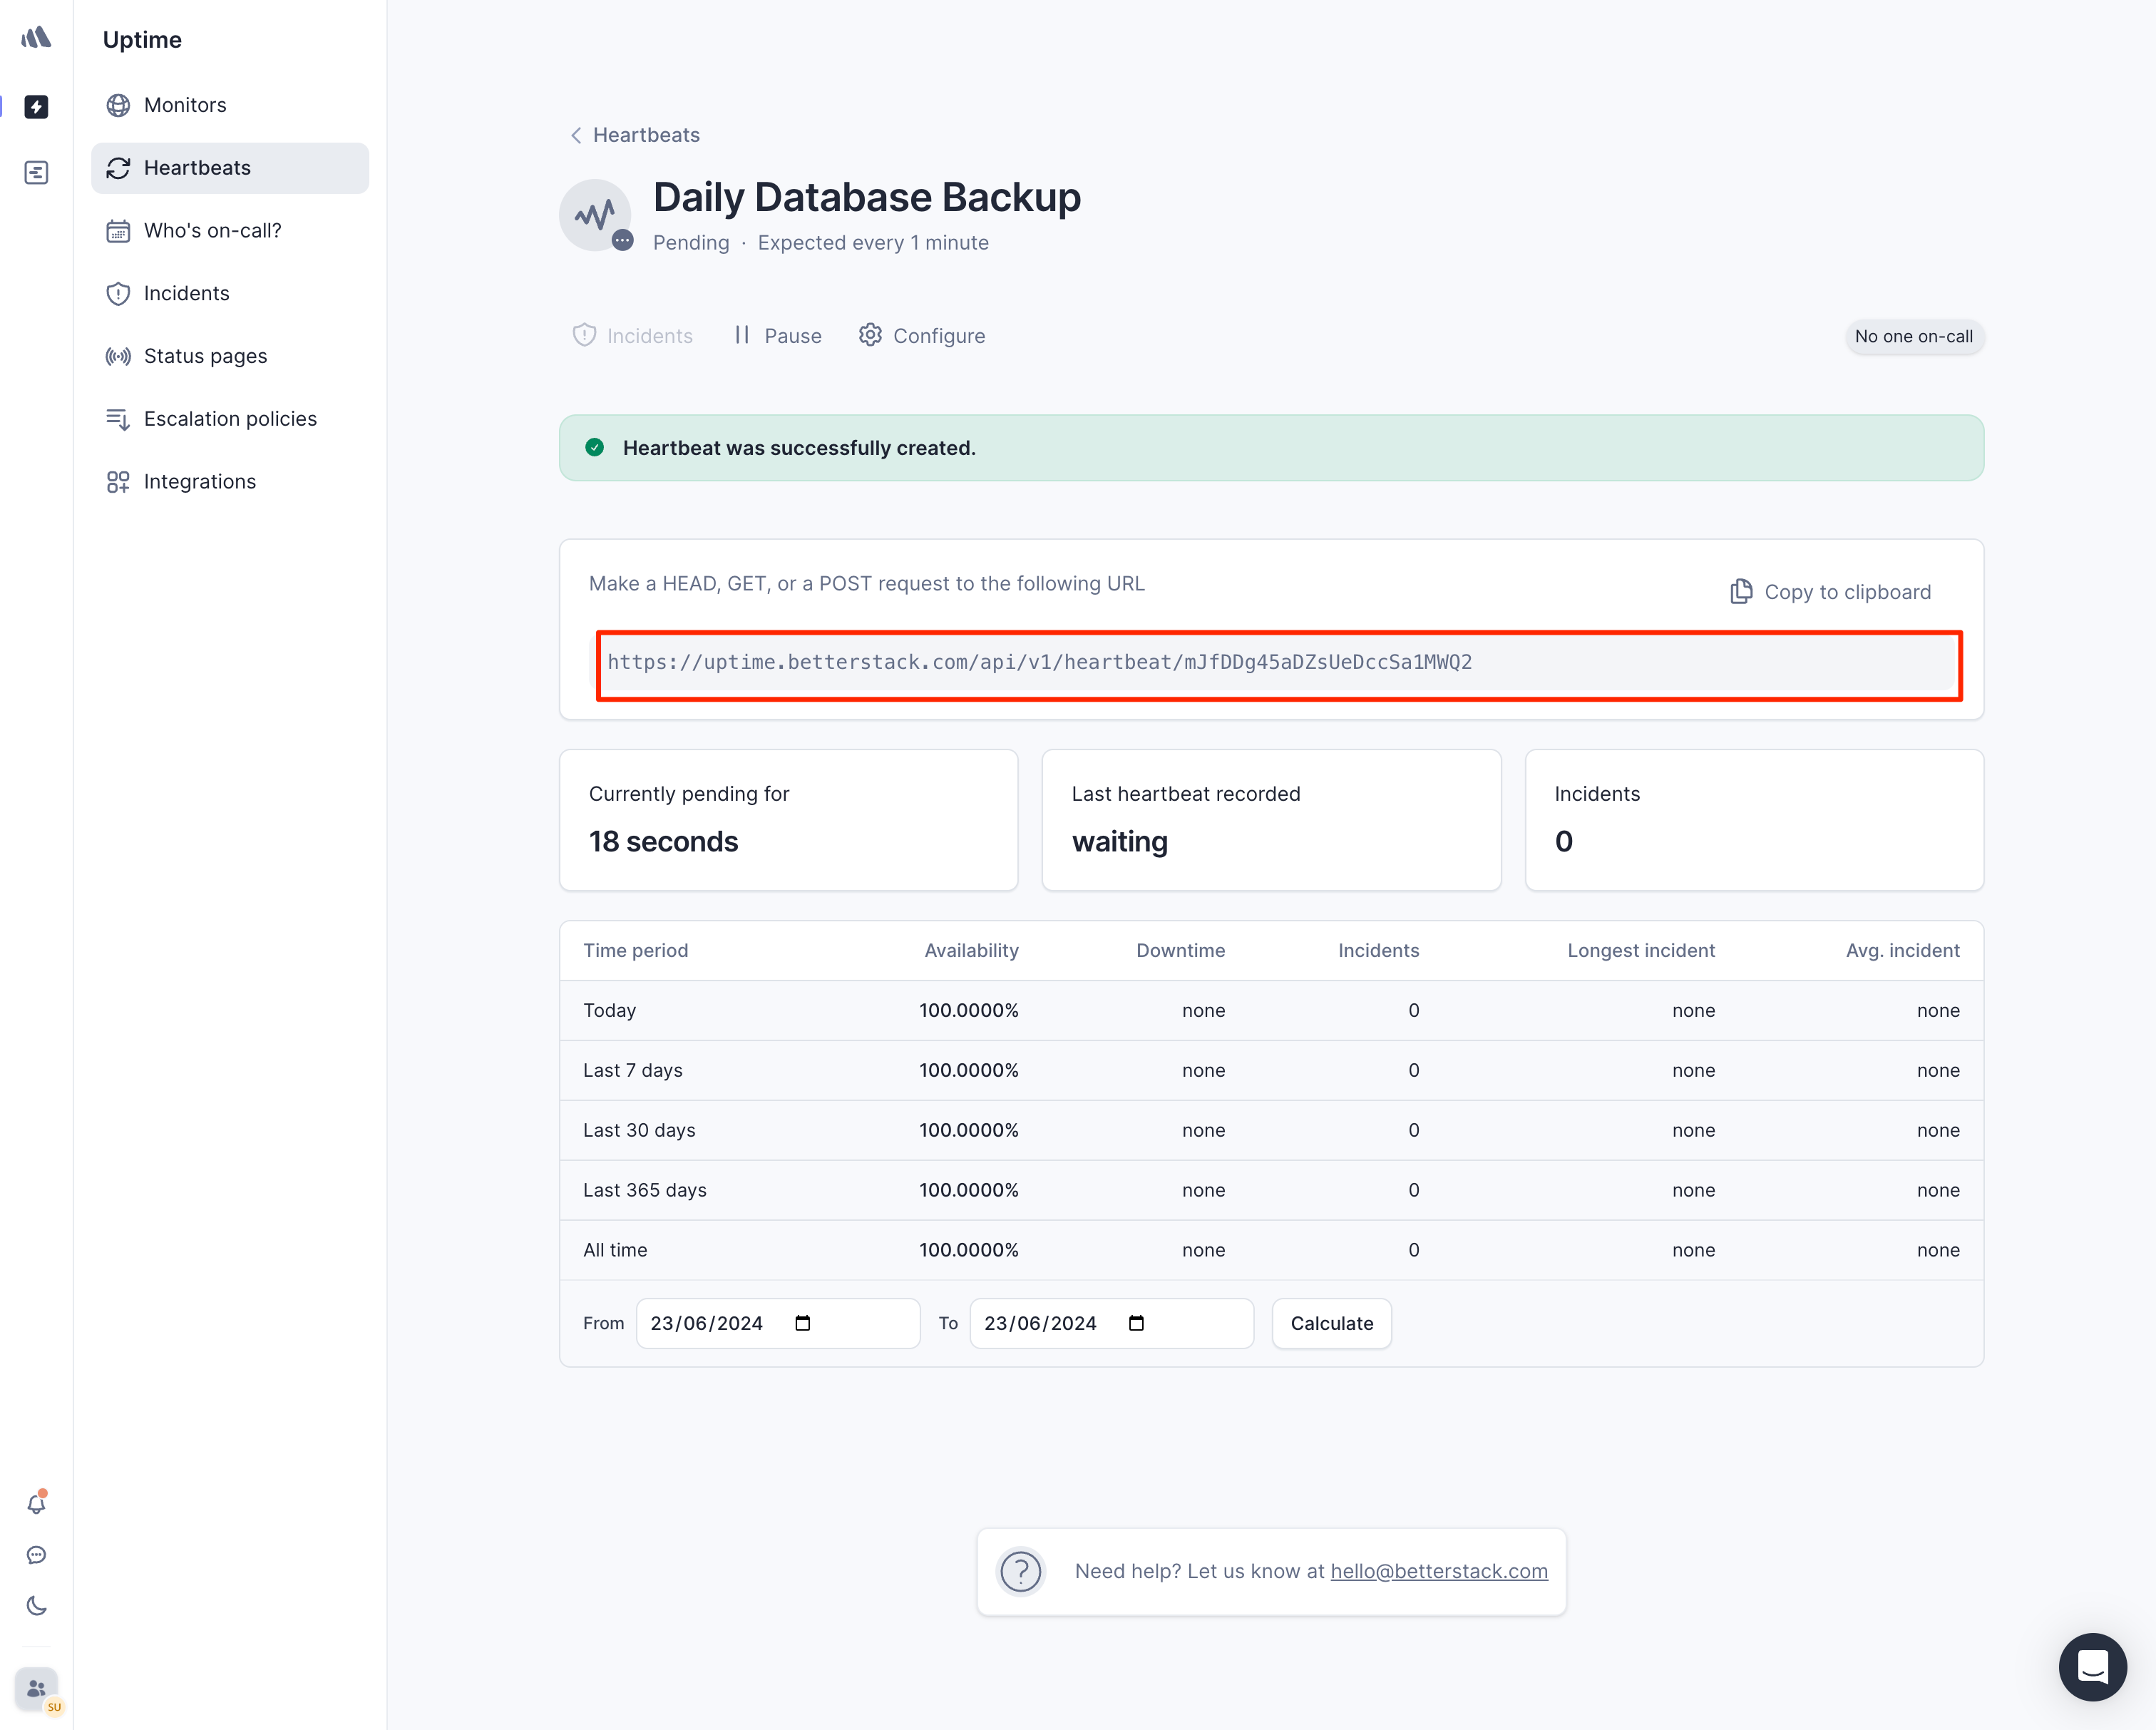The height and width of the screenshot is (1730, 2156).
Task: Click the Incidents shield icon in sidebar
Action: coord(118,293)
